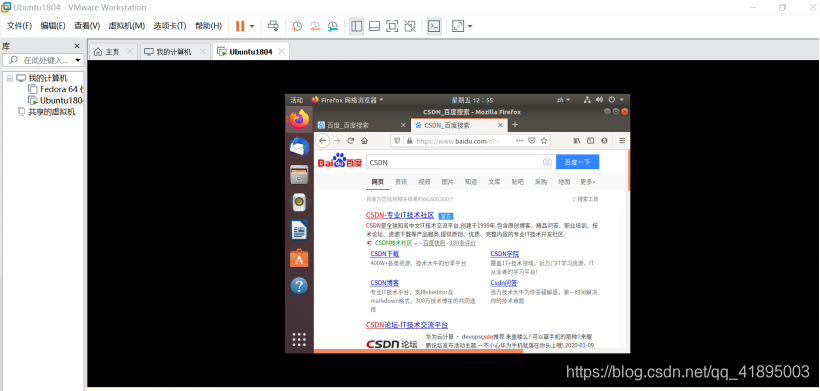Go to the Firefox home page
The width and height of the screenshot is (820, 391).
[365, 141]
